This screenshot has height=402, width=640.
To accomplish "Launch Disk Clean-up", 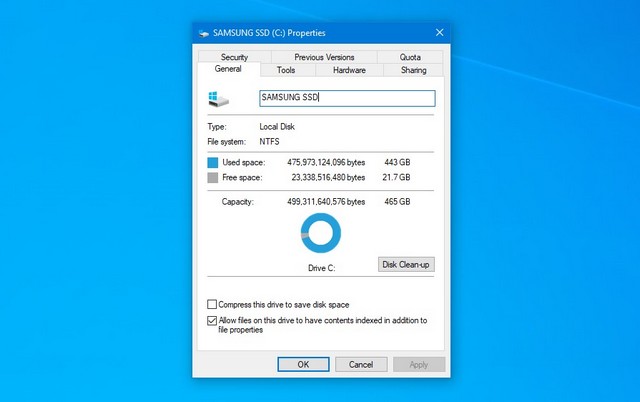I will pos(406,264).
